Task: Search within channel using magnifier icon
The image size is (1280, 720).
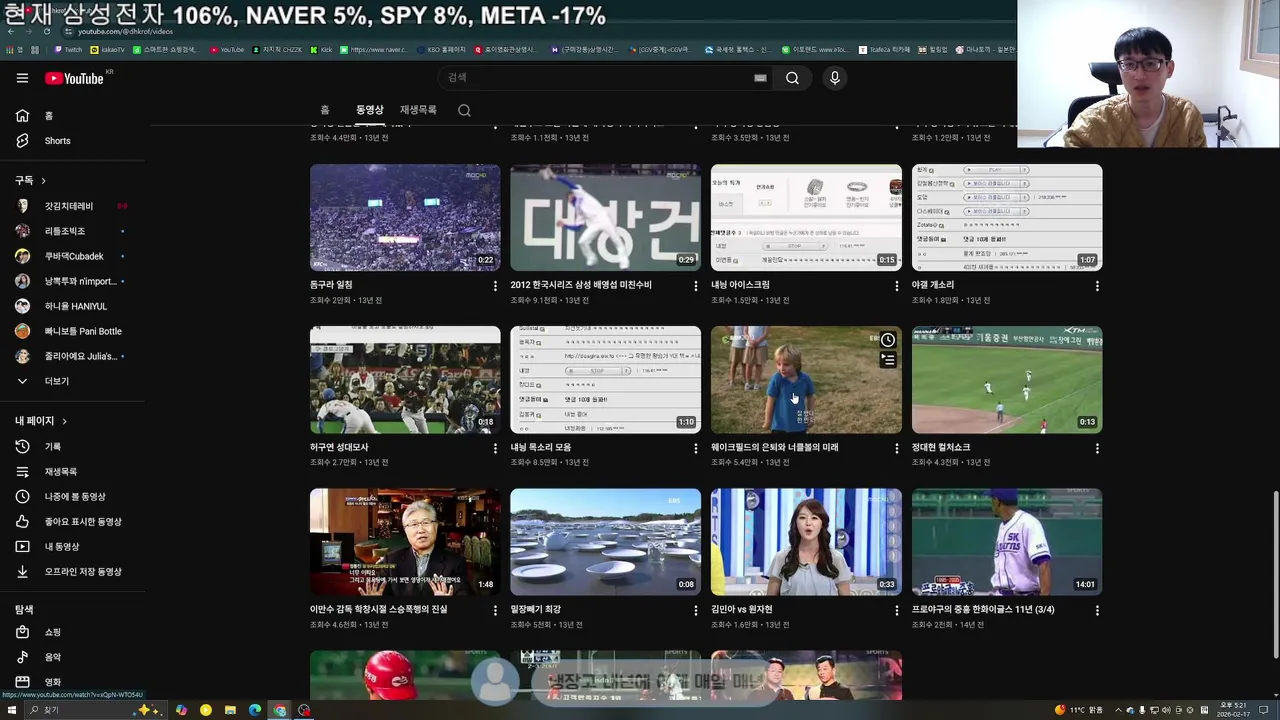Action: tap(464, 110)
